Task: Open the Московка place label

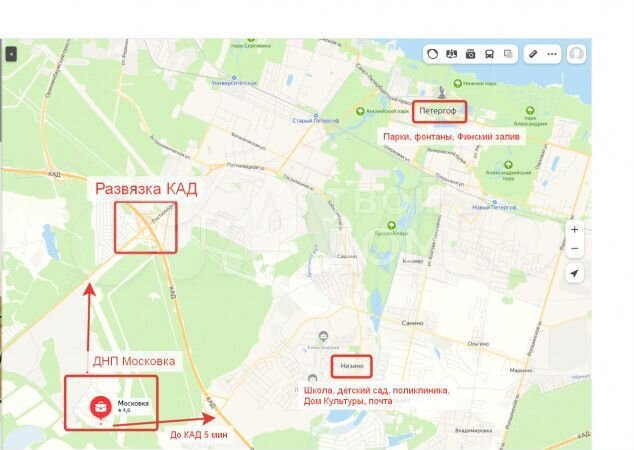Action: tap(133, 404)
